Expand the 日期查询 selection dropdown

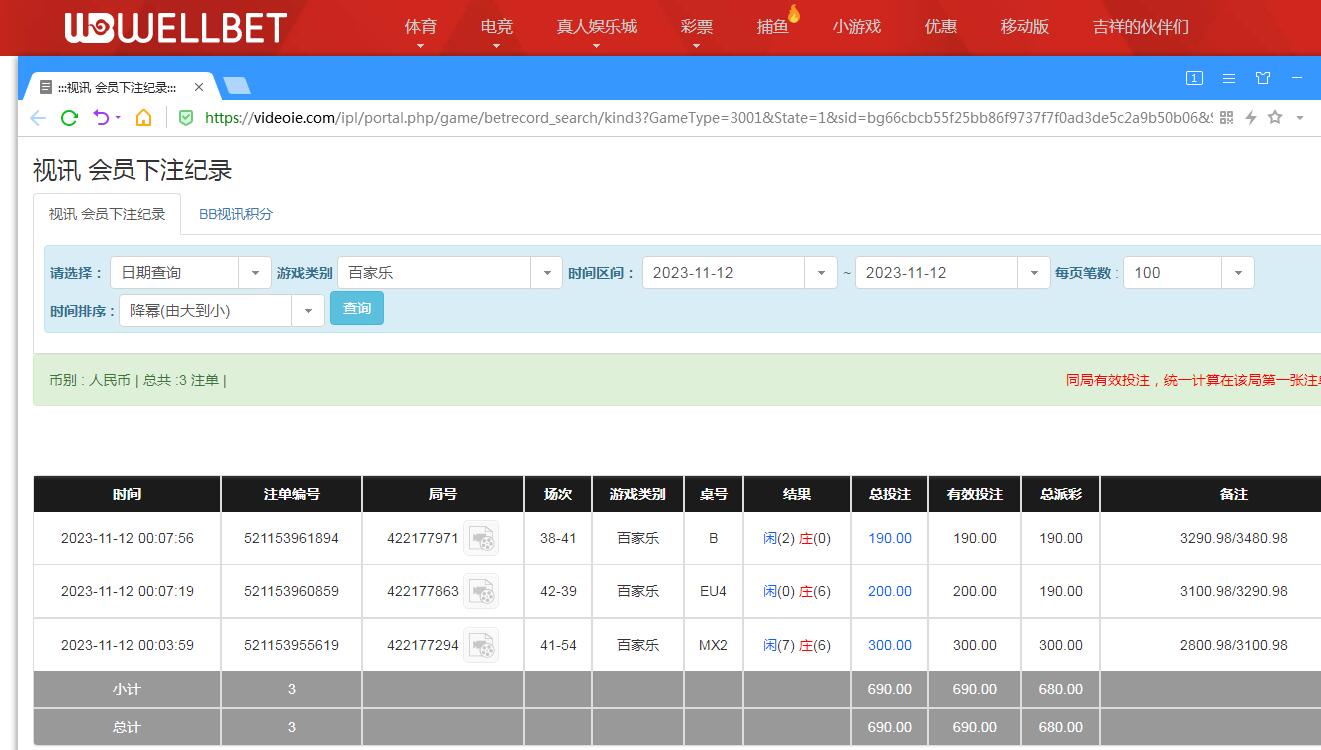click(254, 273)
